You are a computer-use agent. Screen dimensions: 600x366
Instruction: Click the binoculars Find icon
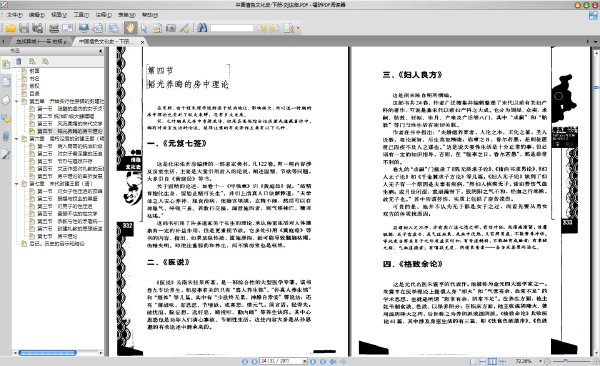pyautogui.click(x=202, y=28)
